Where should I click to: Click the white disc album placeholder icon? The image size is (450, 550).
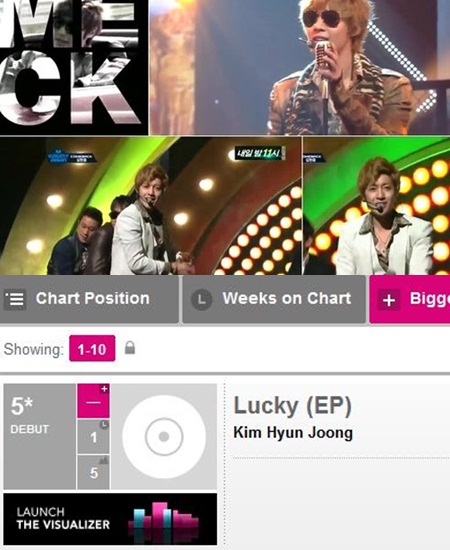coord(164,436)
